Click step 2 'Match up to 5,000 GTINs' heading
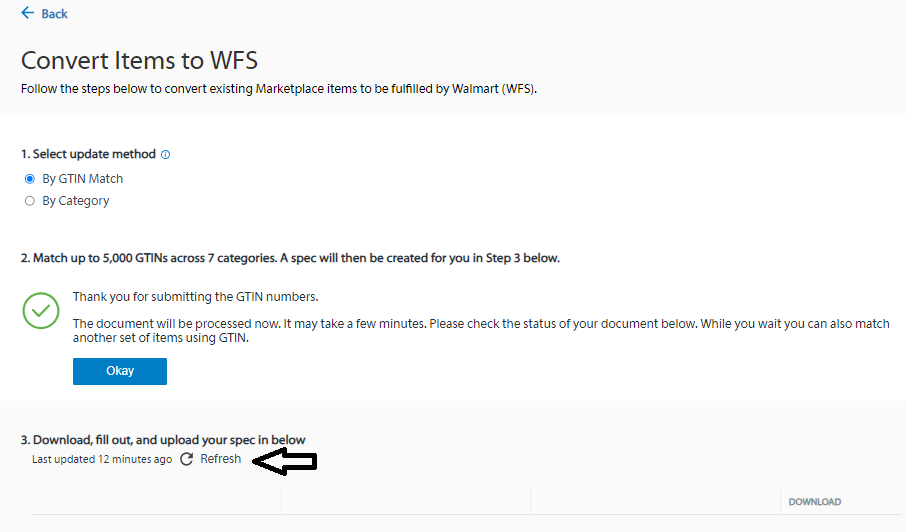The width and height of the screenshot is (905, 532). [x=290, y=258]
